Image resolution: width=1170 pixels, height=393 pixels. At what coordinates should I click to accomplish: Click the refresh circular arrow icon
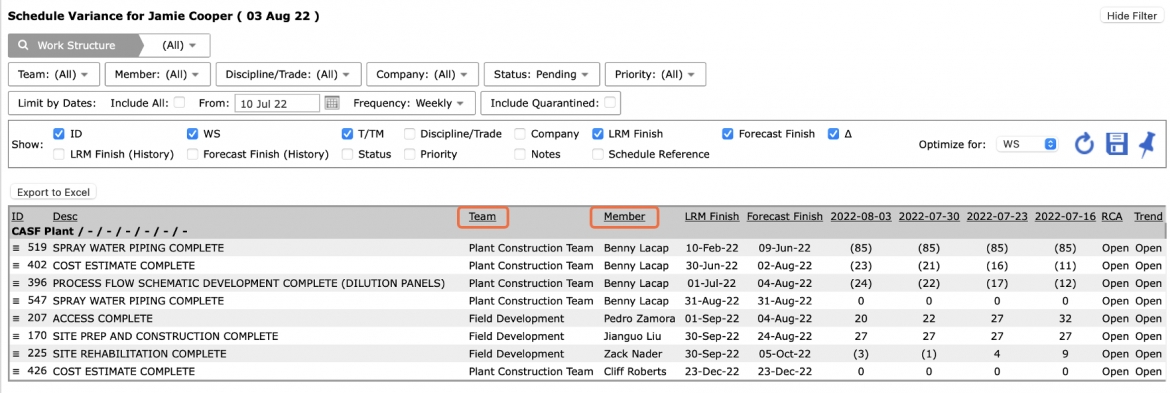pyautogui.click(x=1083, y=144)
